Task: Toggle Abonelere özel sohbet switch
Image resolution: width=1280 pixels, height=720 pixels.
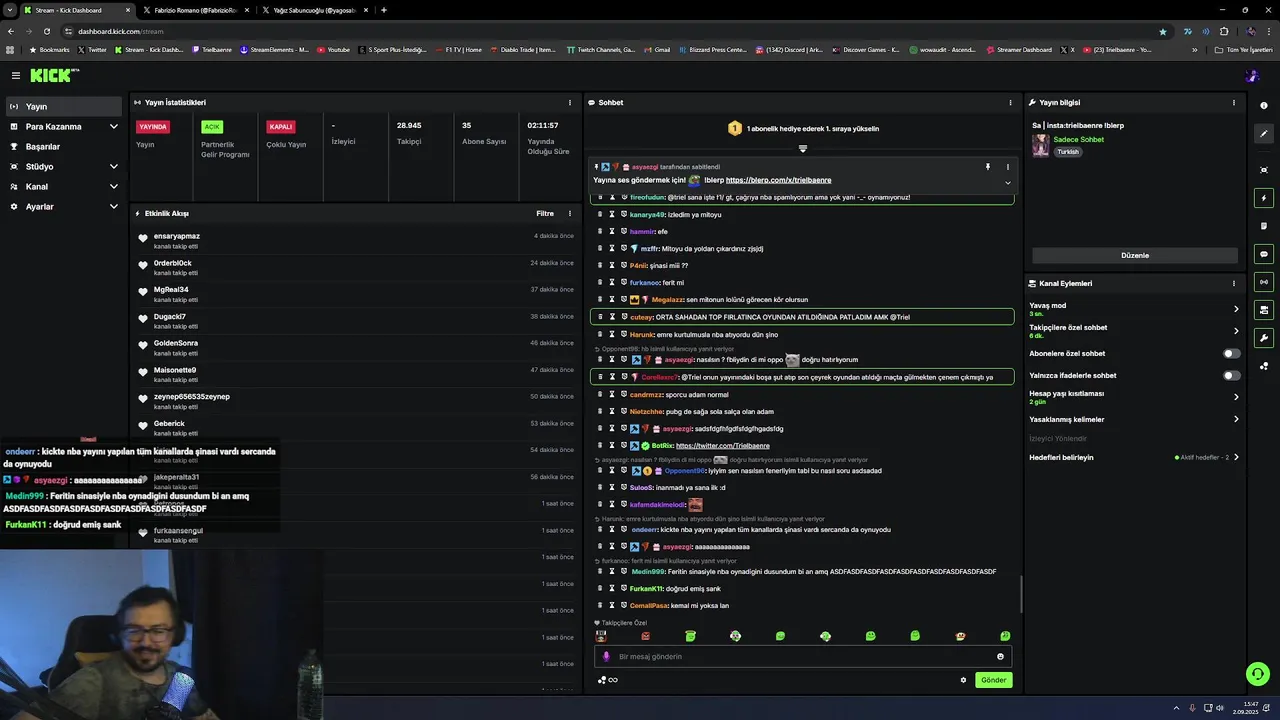Action: click(1232, 353)
